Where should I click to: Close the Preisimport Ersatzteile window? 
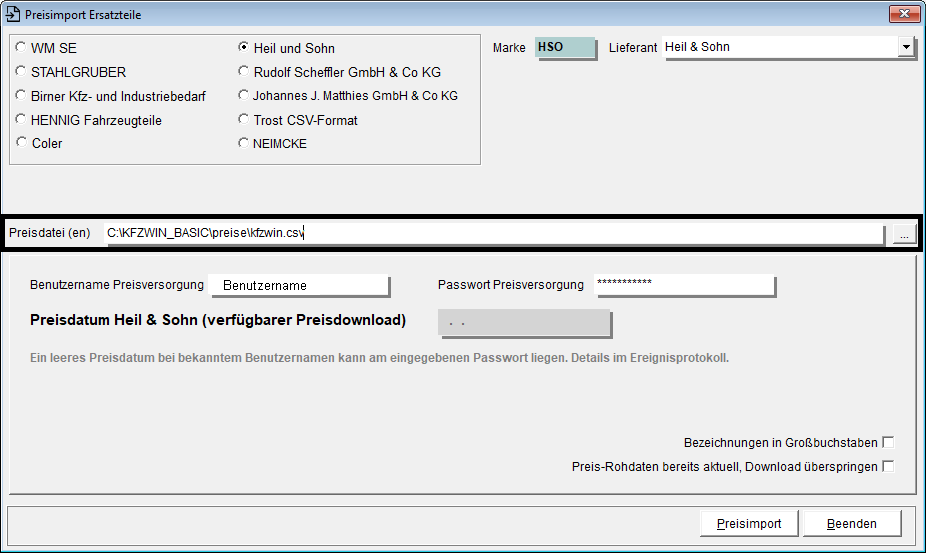904,13
